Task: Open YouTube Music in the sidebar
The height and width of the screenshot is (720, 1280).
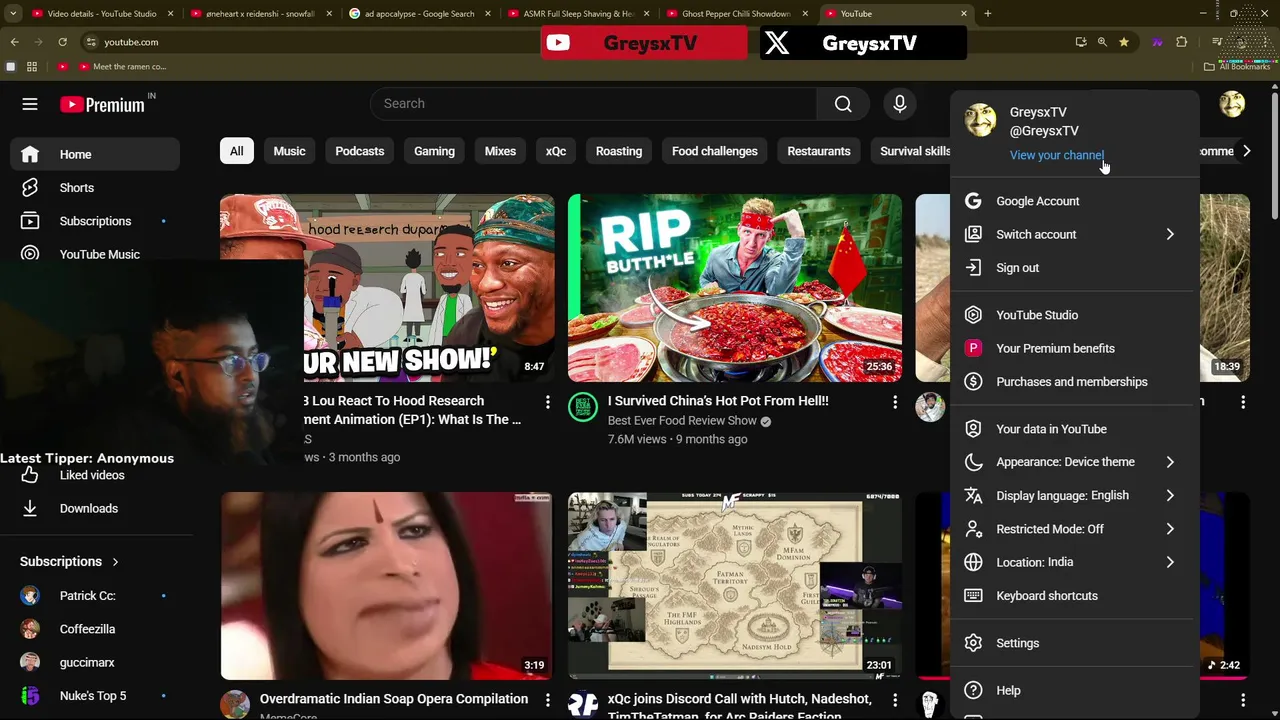Action: 95,254
